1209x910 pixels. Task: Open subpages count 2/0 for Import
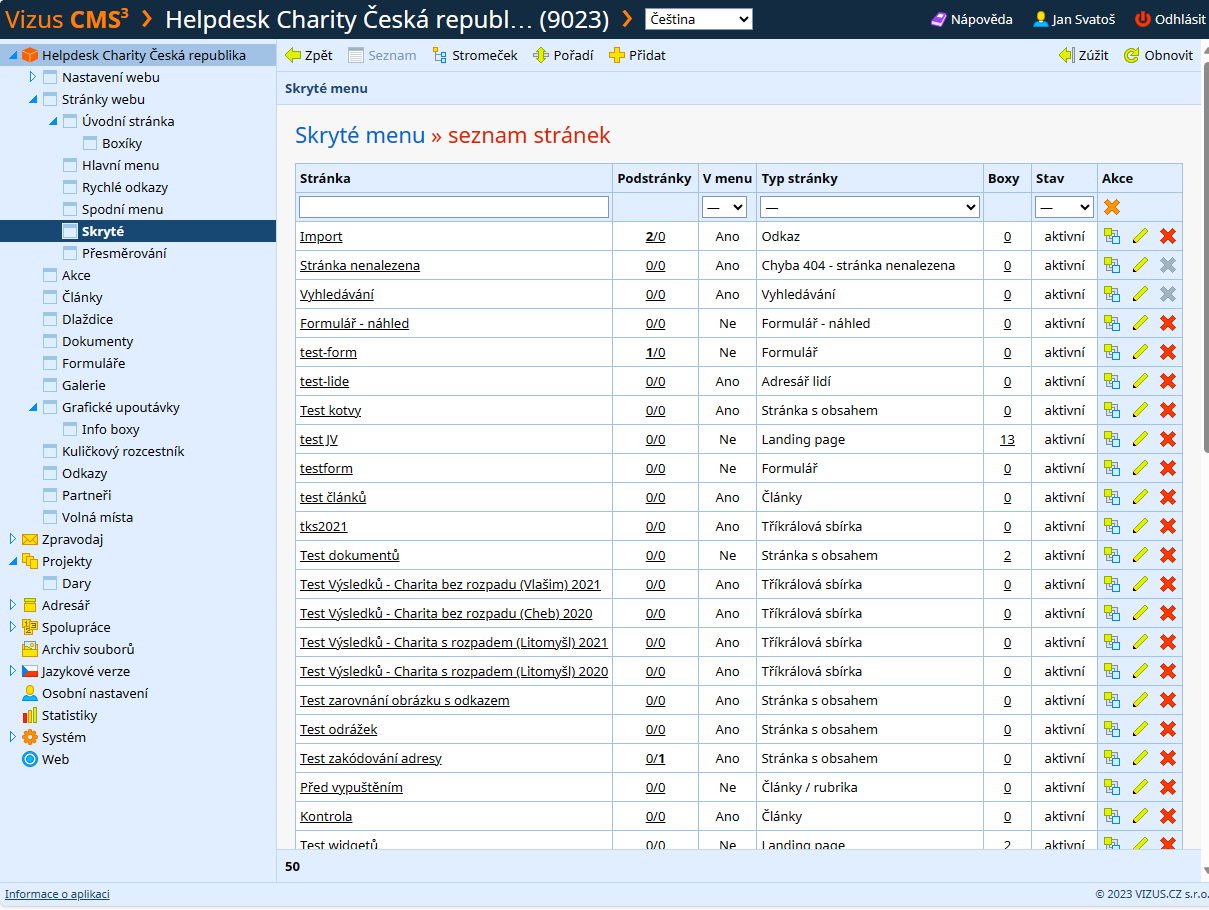pyautogui.click(x=655, y=237)
